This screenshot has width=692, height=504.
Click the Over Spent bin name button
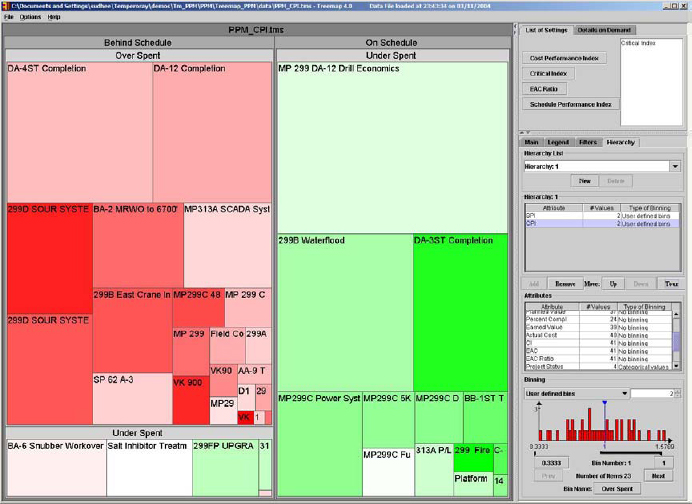point(617,489)
